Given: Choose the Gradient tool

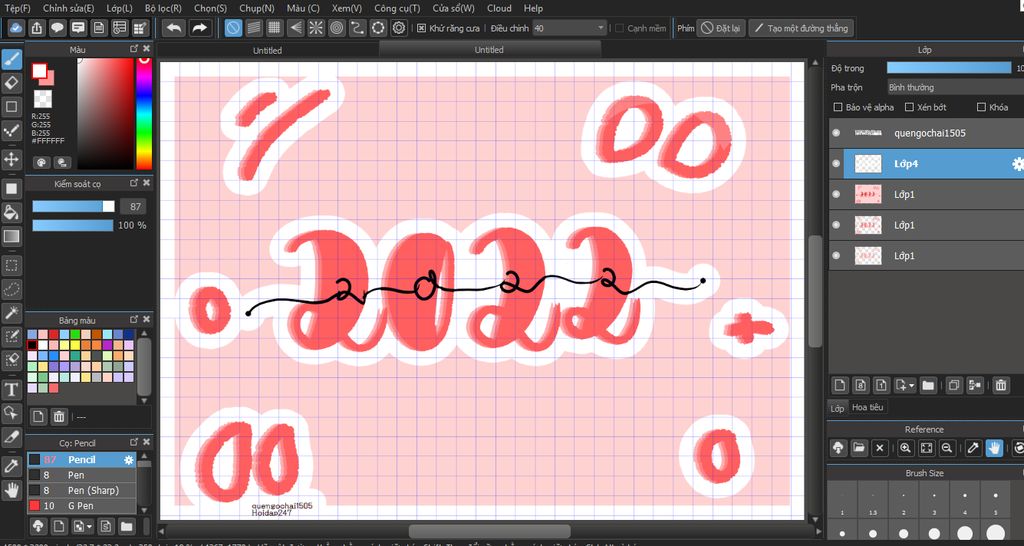Looking at the screenshot, I should tap(12, 236).
